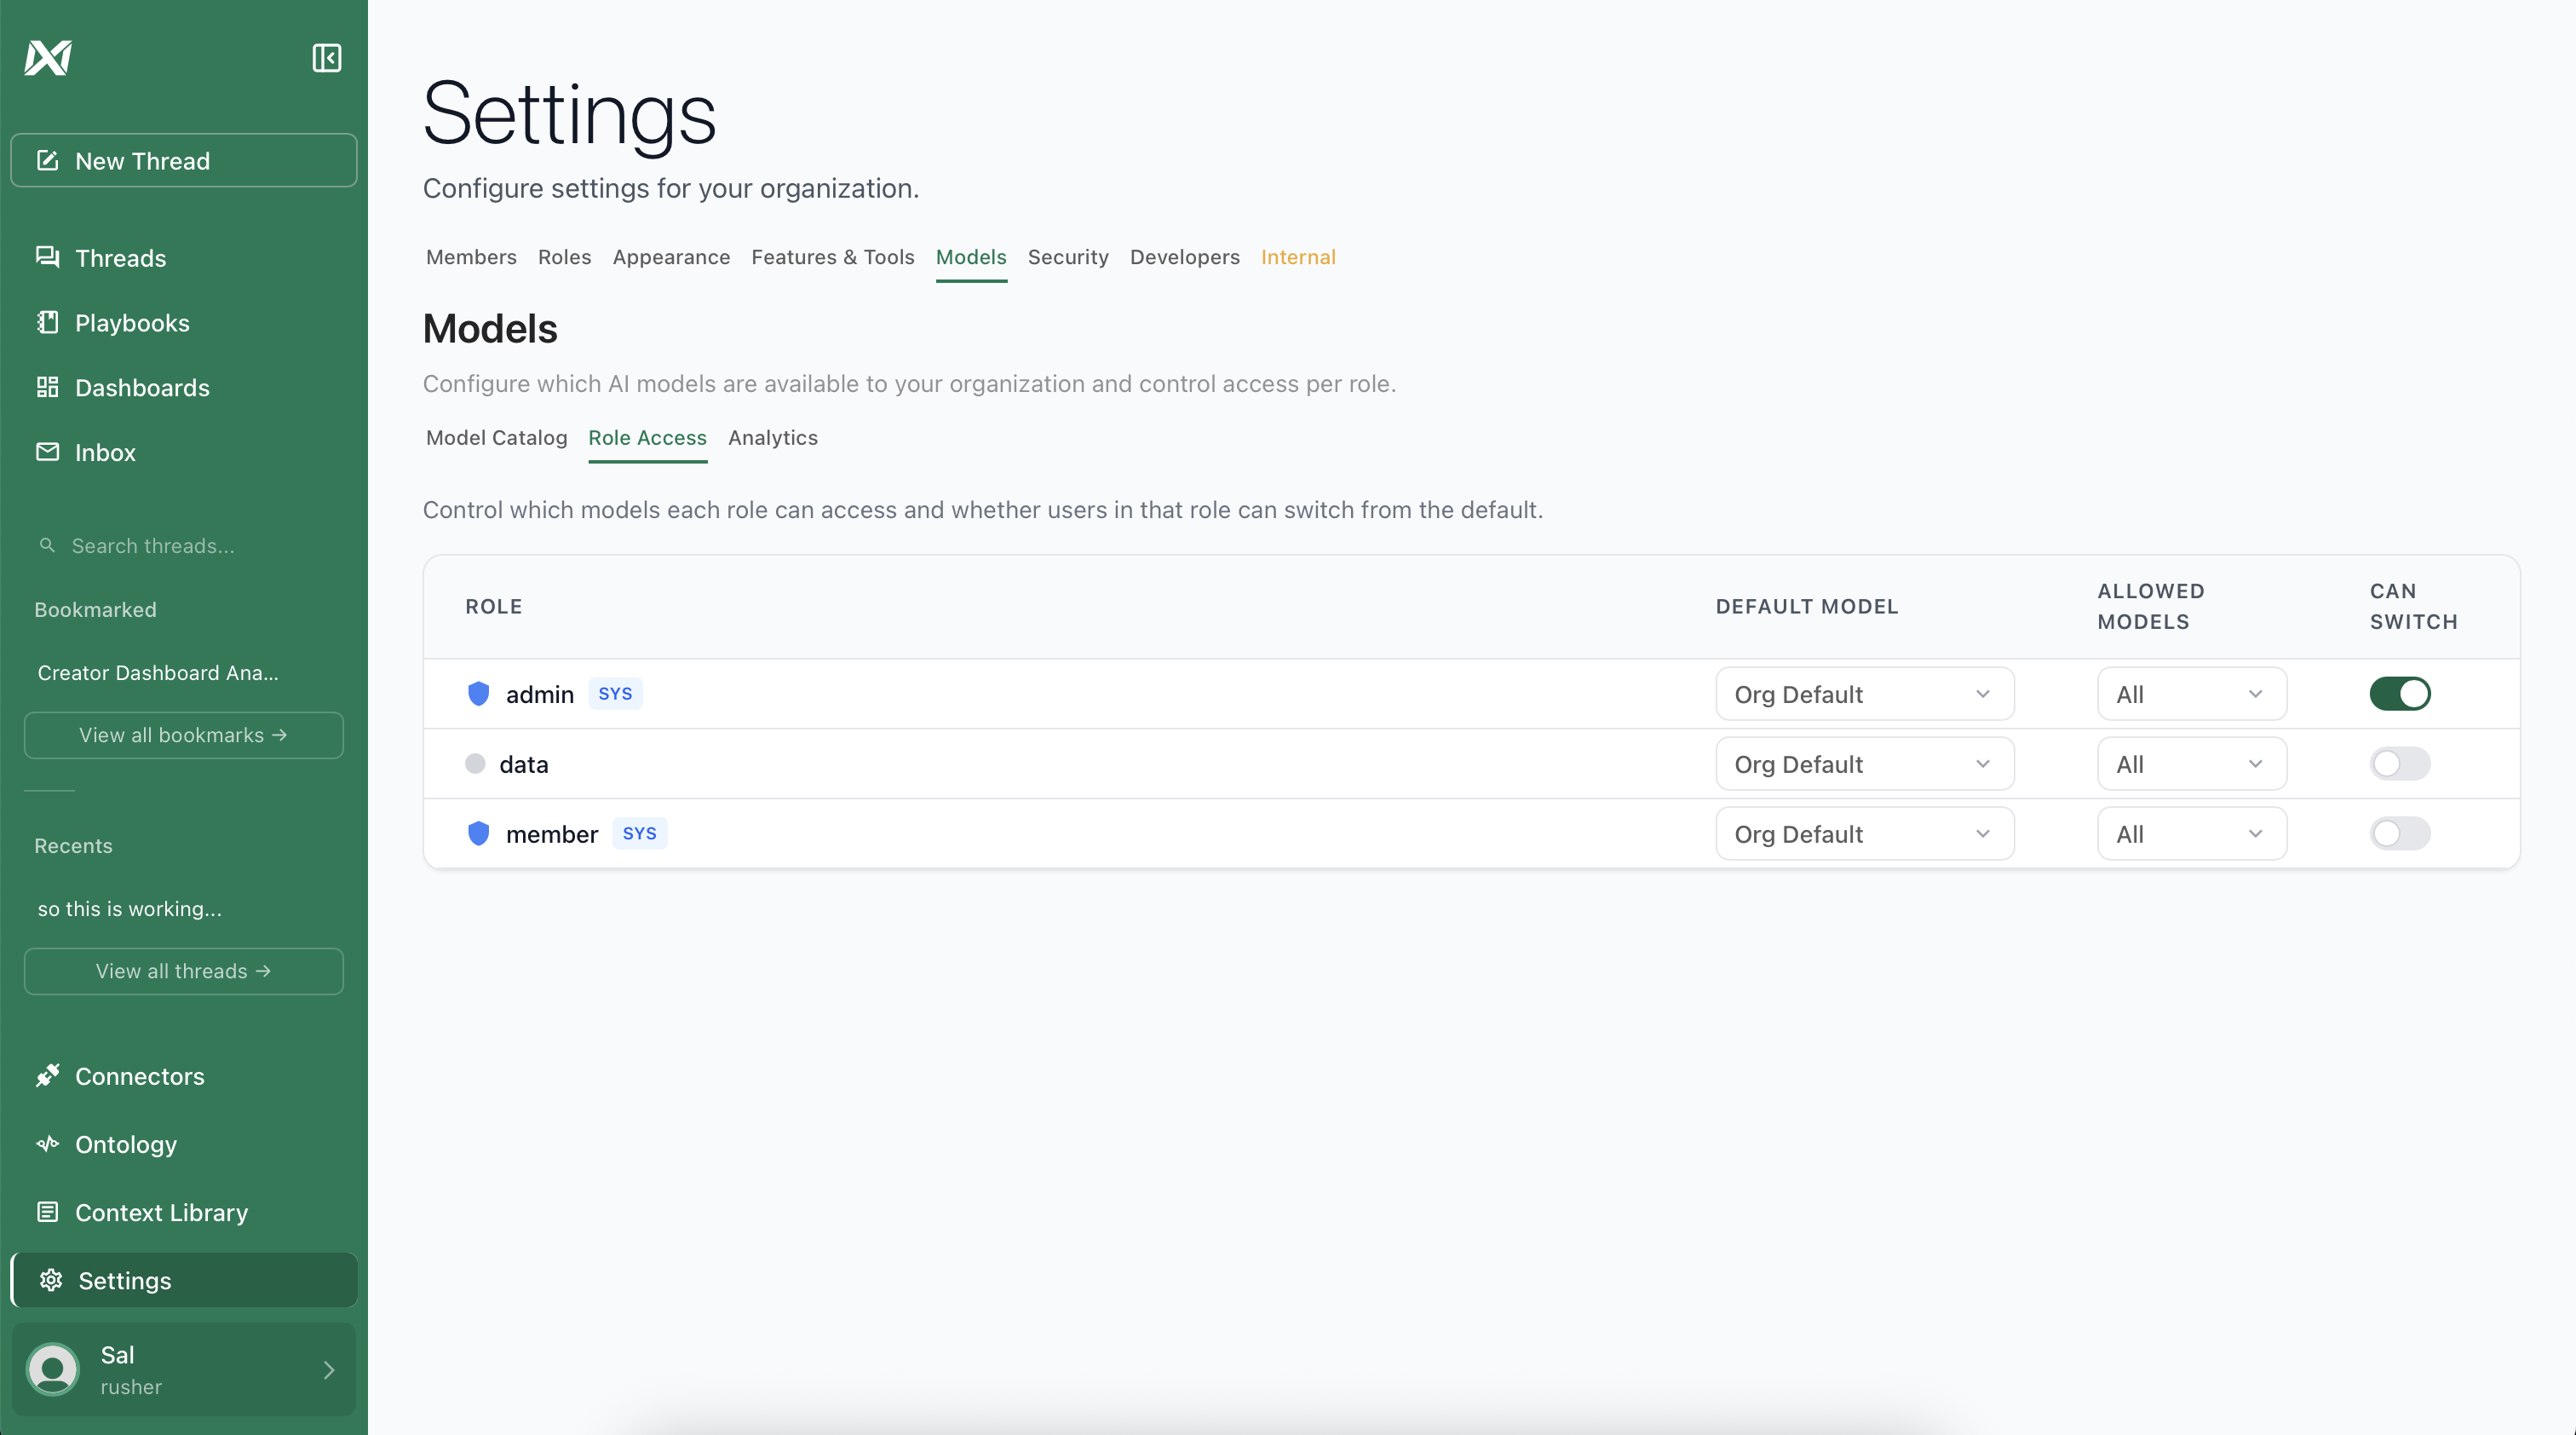This screenshot has height=1435, width=2576.
Task: Enable Can Switch for data role
Action: pos(2399,764)
